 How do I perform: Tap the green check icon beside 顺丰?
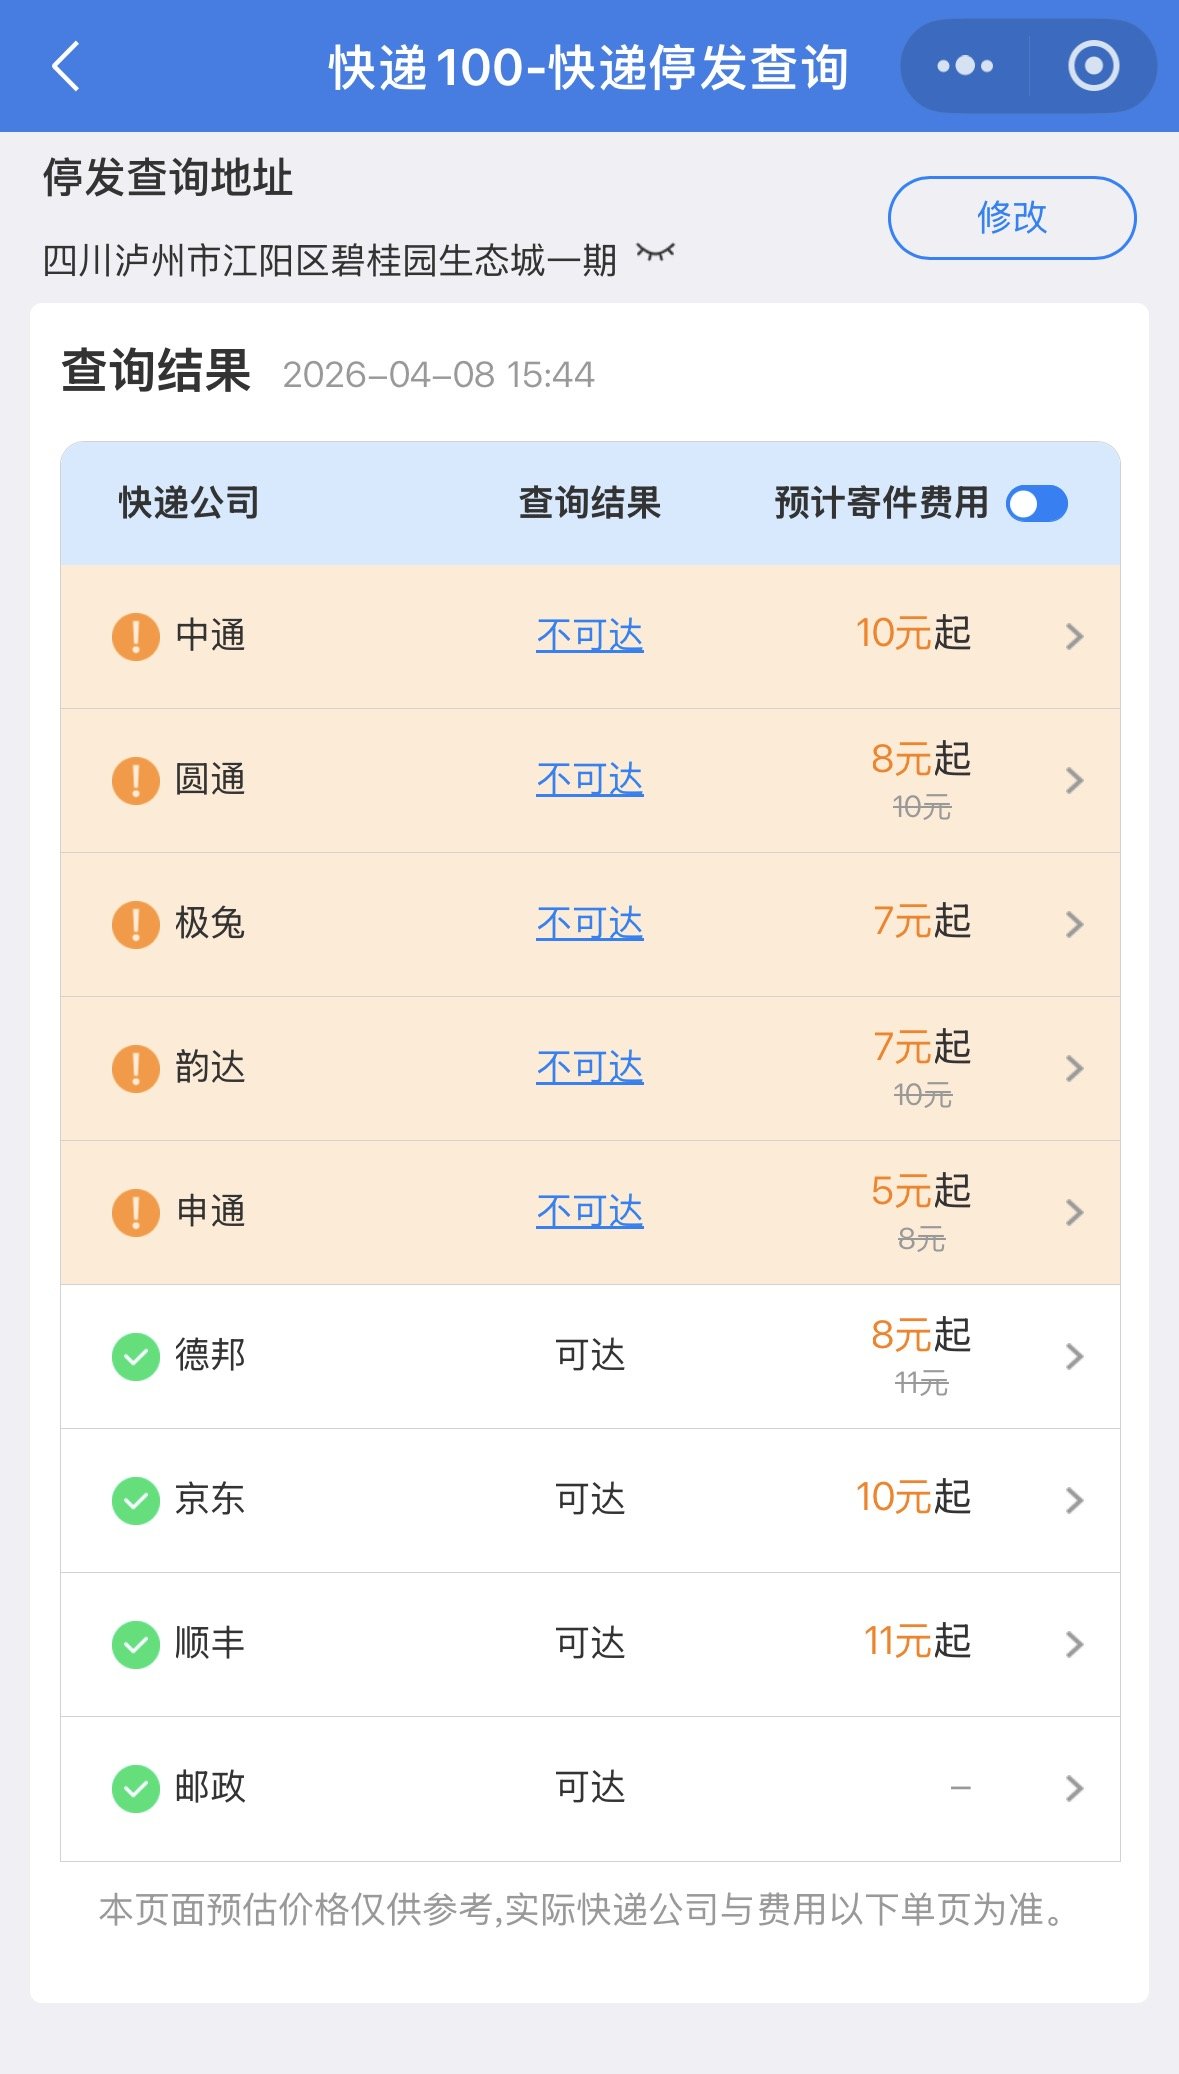coord(136,1645)
